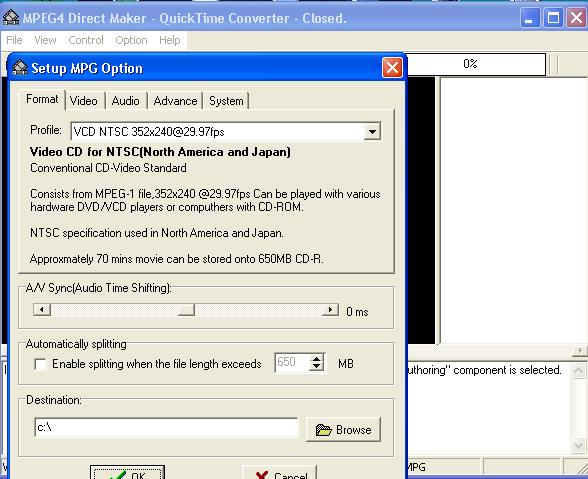Screen dimensions: 588x479
Task: Click the 'Video CD for NTSC' heading text
Action: pyautogui.click(x=160, y=152)
